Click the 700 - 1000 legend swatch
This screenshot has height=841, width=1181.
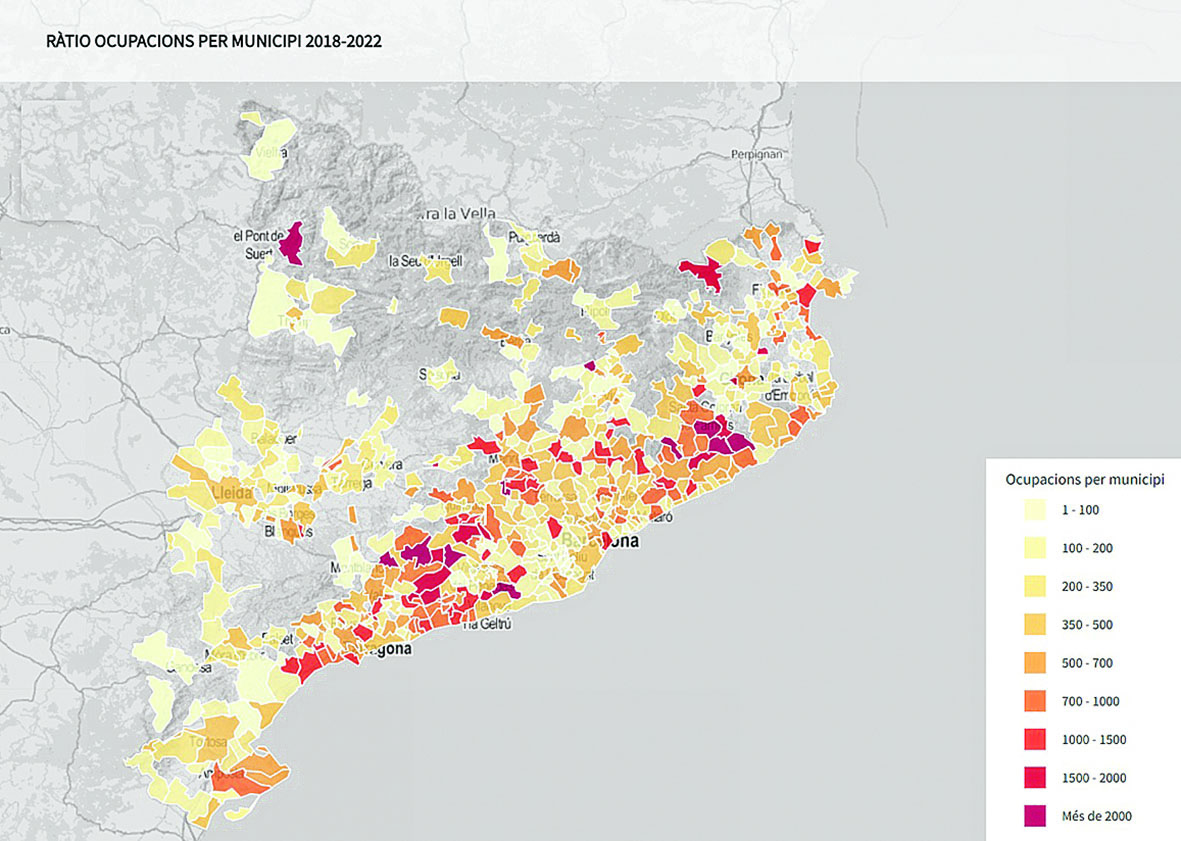[x=1035, y=701]
